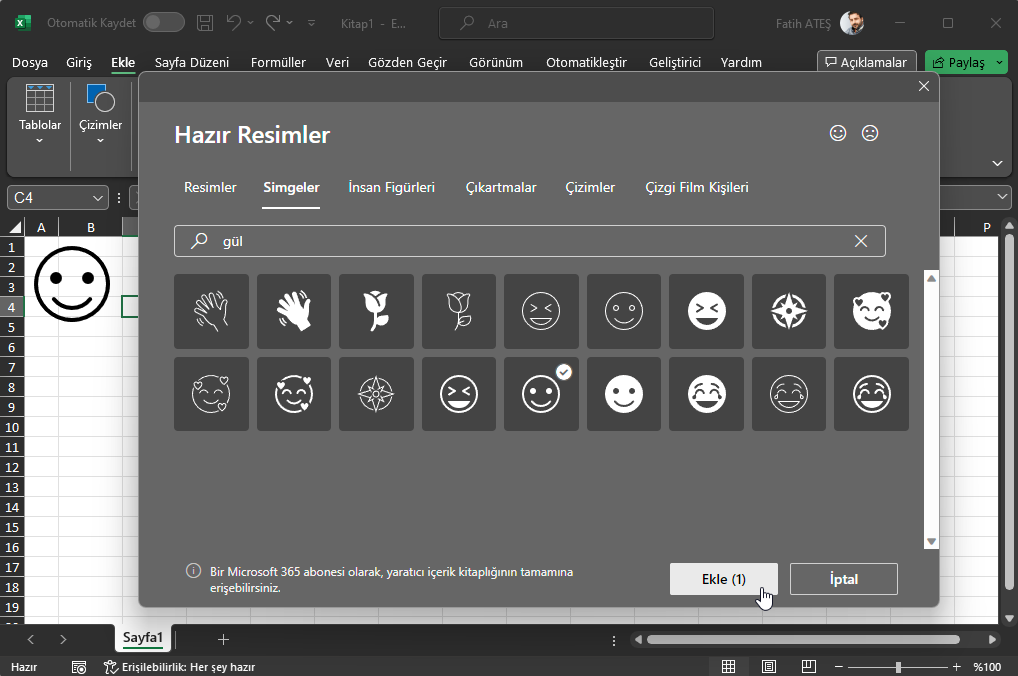The image size is (1018, 676).
Task: Open the Paylaş dropdown arrow
Action: click(998, 62)
